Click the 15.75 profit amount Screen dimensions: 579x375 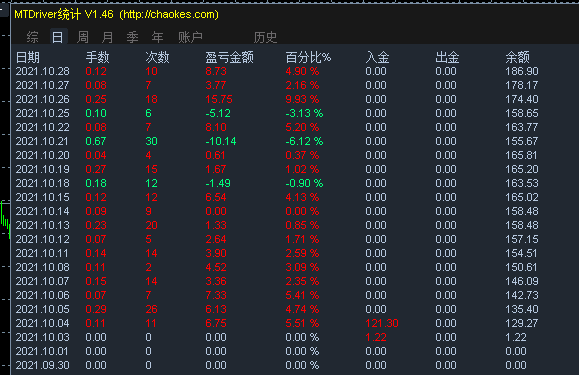click(219, 99)
